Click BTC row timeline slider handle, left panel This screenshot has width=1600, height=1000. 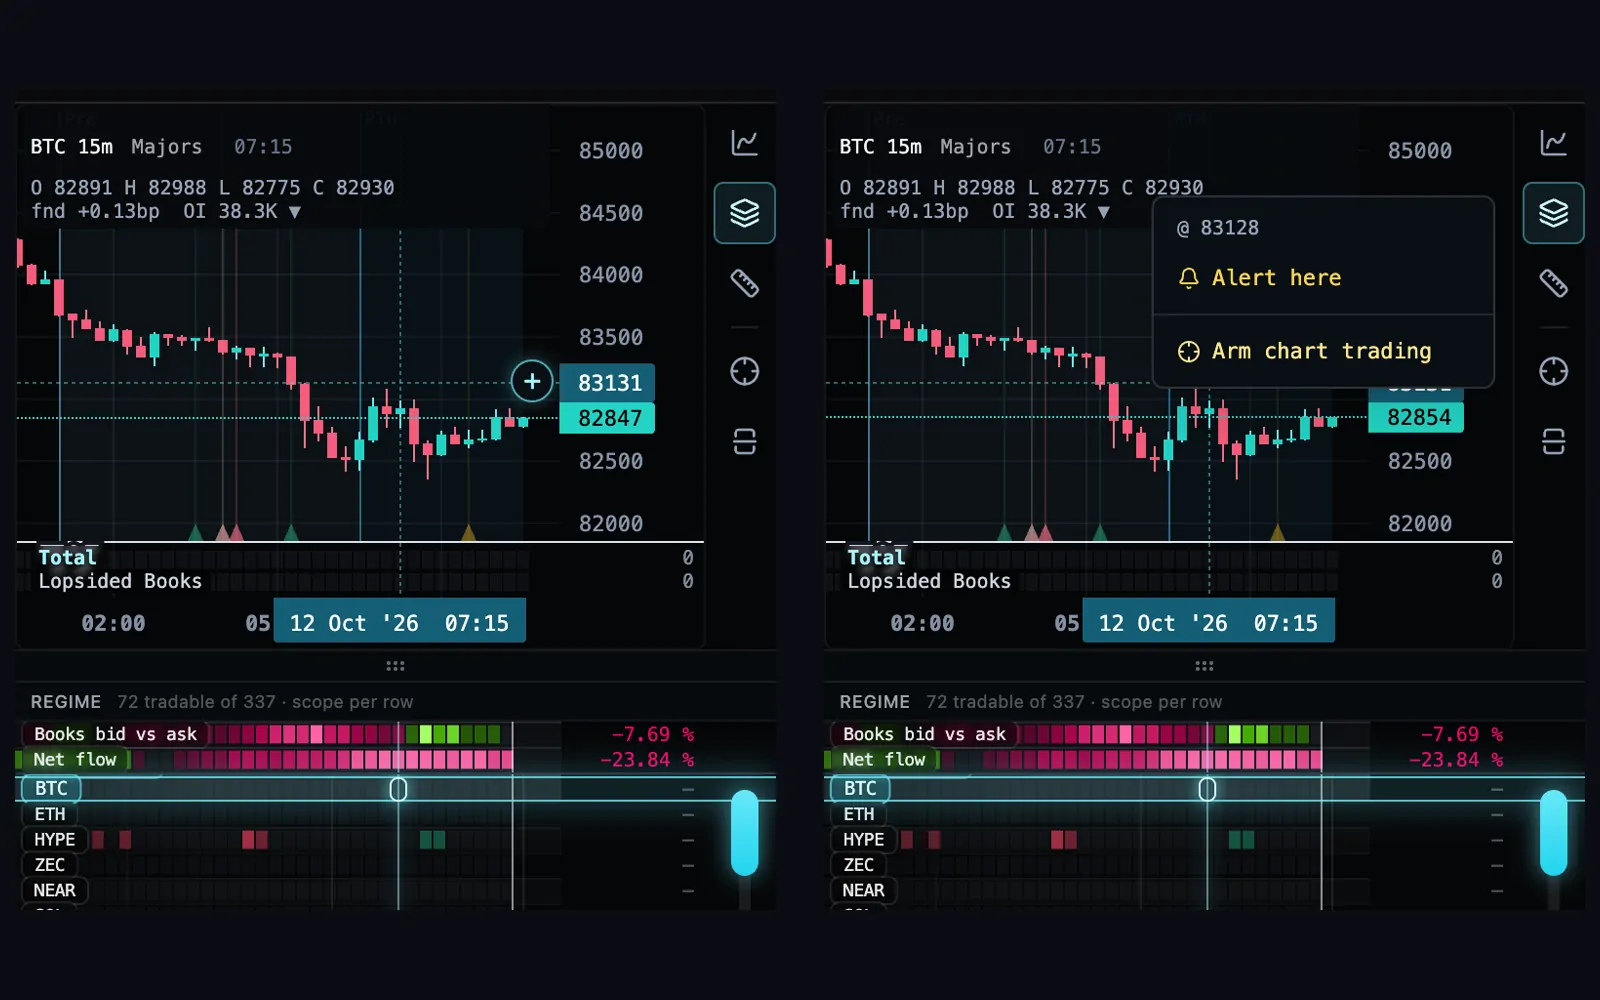point(398,790)
